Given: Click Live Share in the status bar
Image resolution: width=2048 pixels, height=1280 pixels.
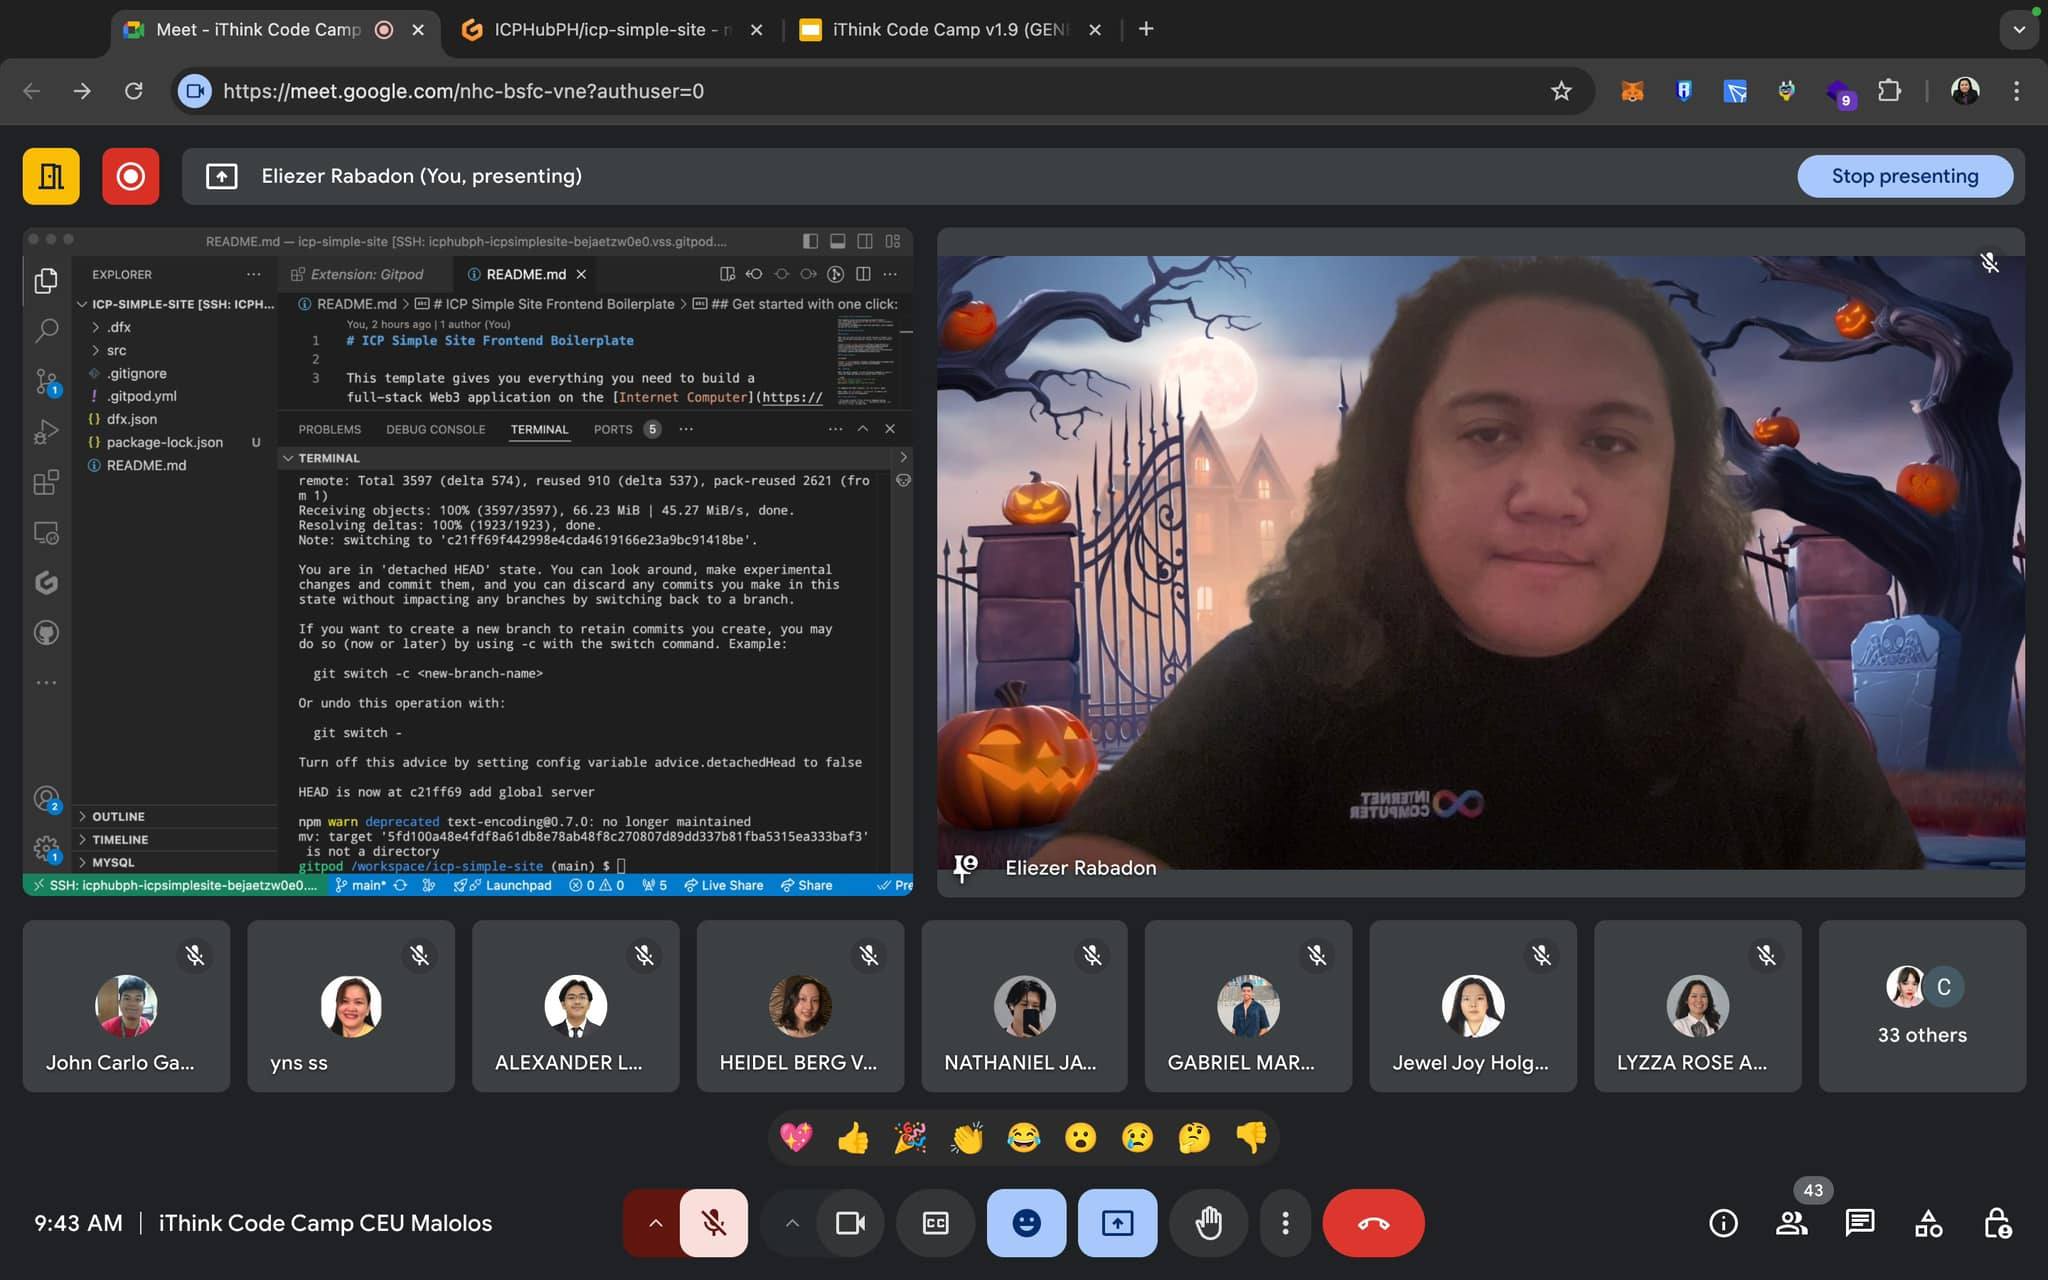Looking at the screenshot, I should pos(724,886).
